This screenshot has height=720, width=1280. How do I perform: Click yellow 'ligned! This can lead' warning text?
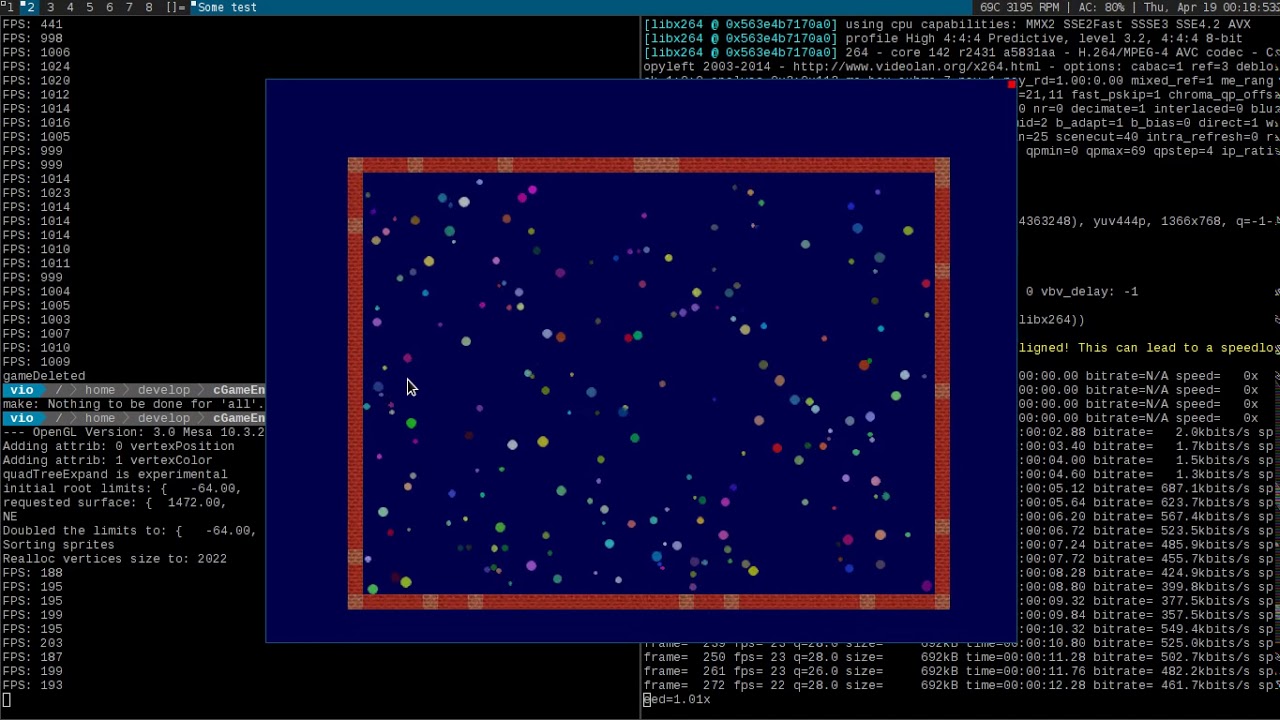tap(1149, 348)
